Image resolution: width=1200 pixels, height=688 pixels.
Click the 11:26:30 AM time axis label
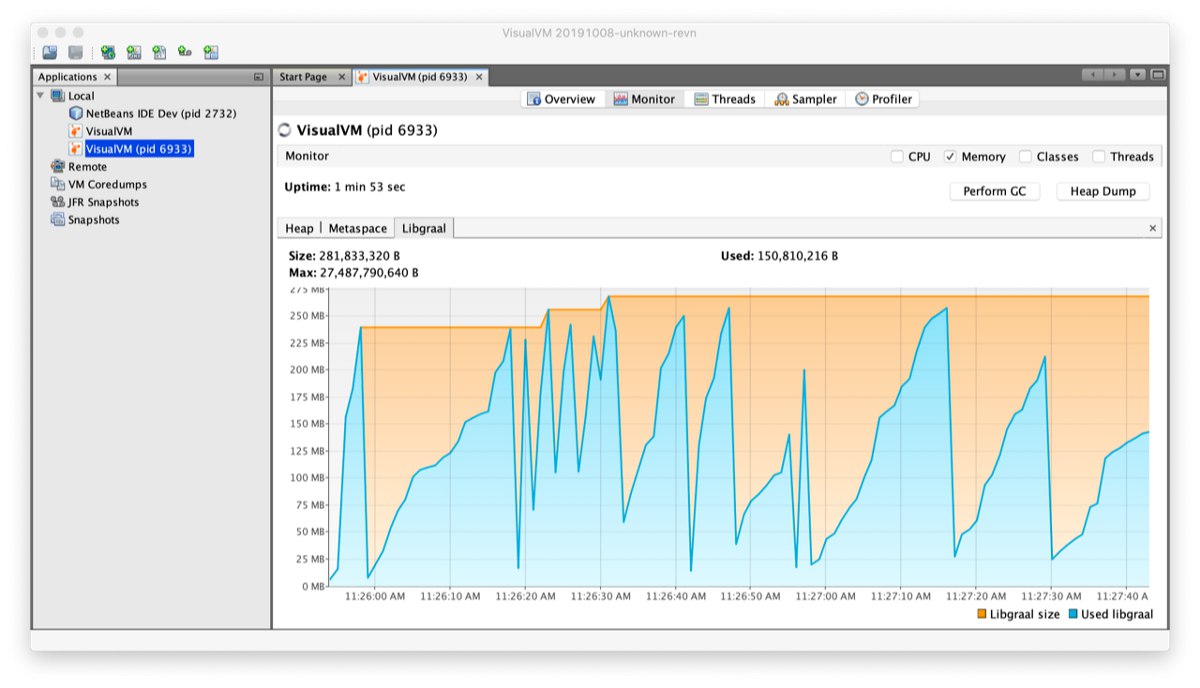coord(600,596)
